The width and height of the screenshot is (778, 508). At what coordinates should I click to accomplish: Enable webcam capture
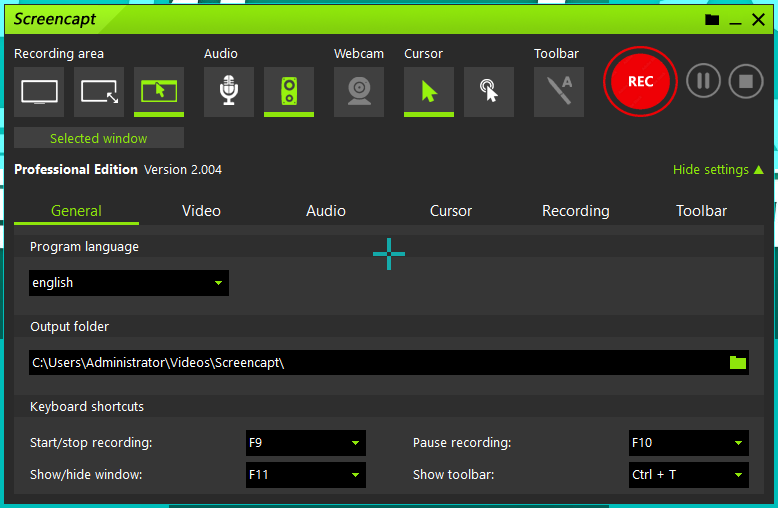coord(359,92)
